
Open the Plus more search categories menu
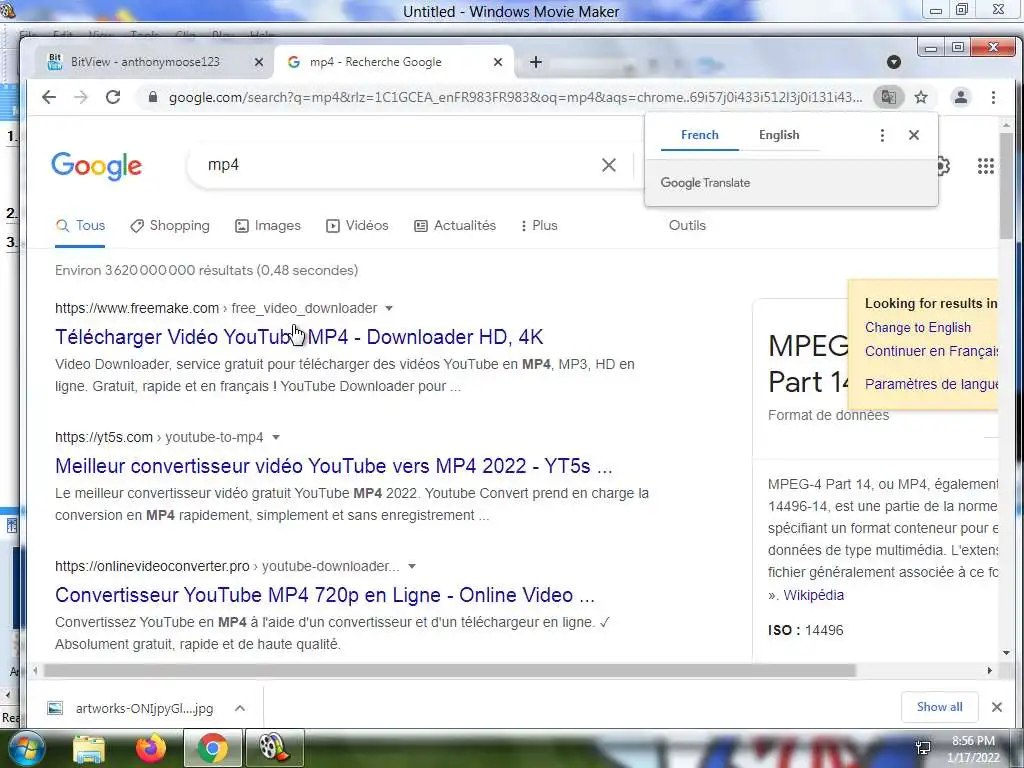click(539, 225)
